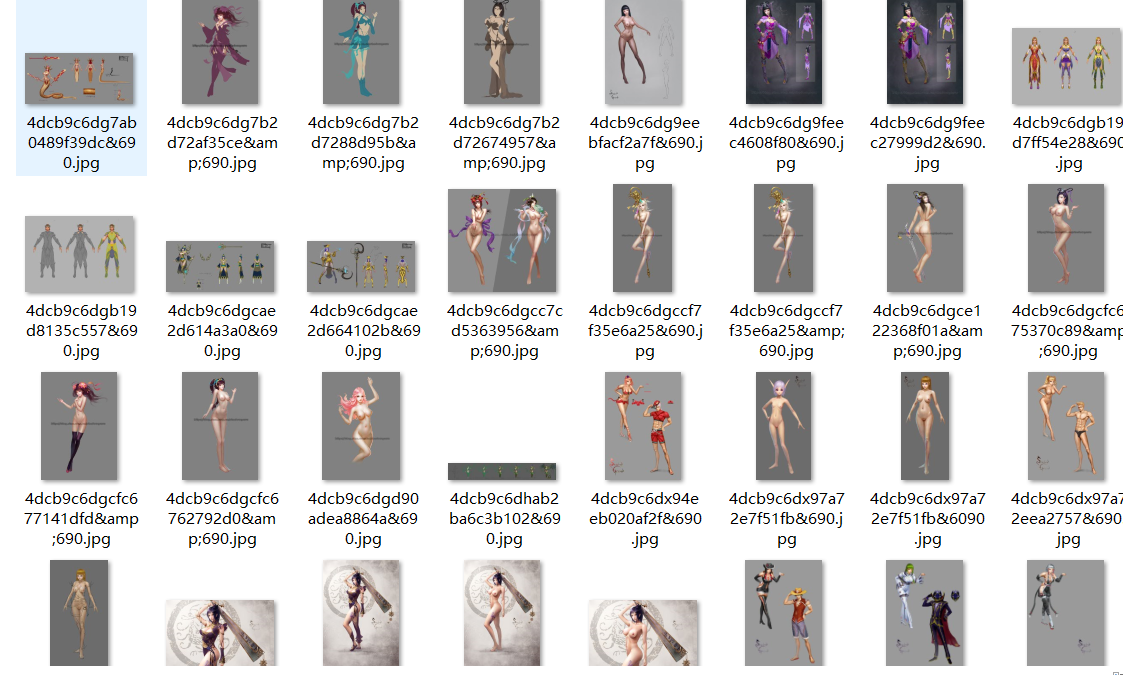The height and width of the screenshot is (675, 1123).
Task: Select thumbnail of 4dcb9c6dgb19d7ff54e28 with three costumed figures
Action: coord(1067,66)
